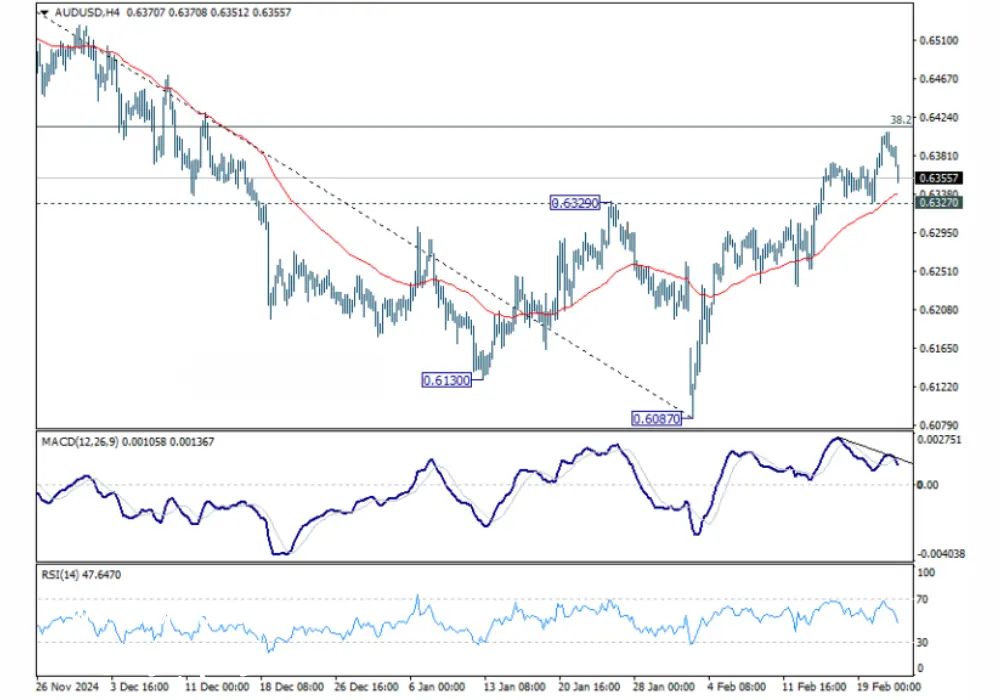This screenshot has height=700, width=1000.
Task: Click the RSI(14) indicator label
Action: (x=60, y=574)
